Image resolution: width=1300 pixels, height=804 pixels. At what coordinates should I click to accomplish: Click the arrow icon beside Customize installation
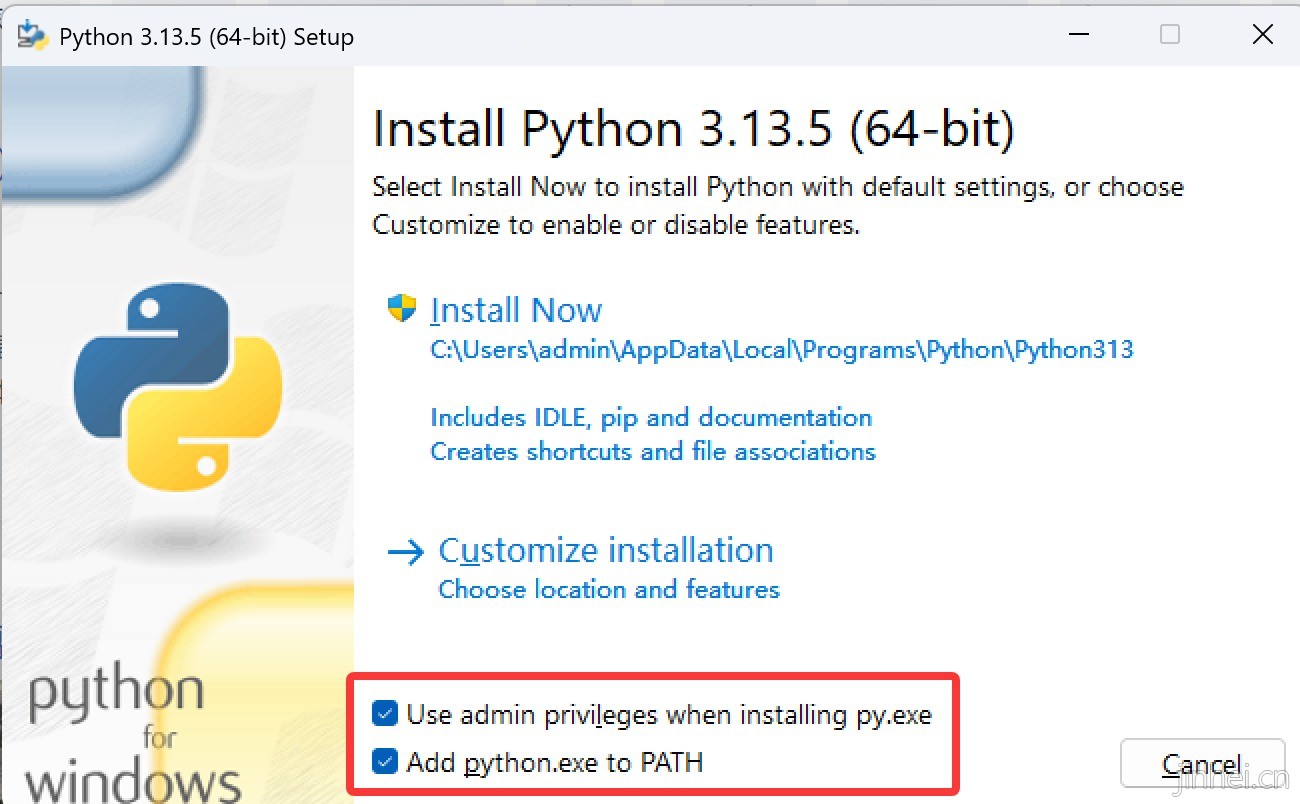coord(405,552)
